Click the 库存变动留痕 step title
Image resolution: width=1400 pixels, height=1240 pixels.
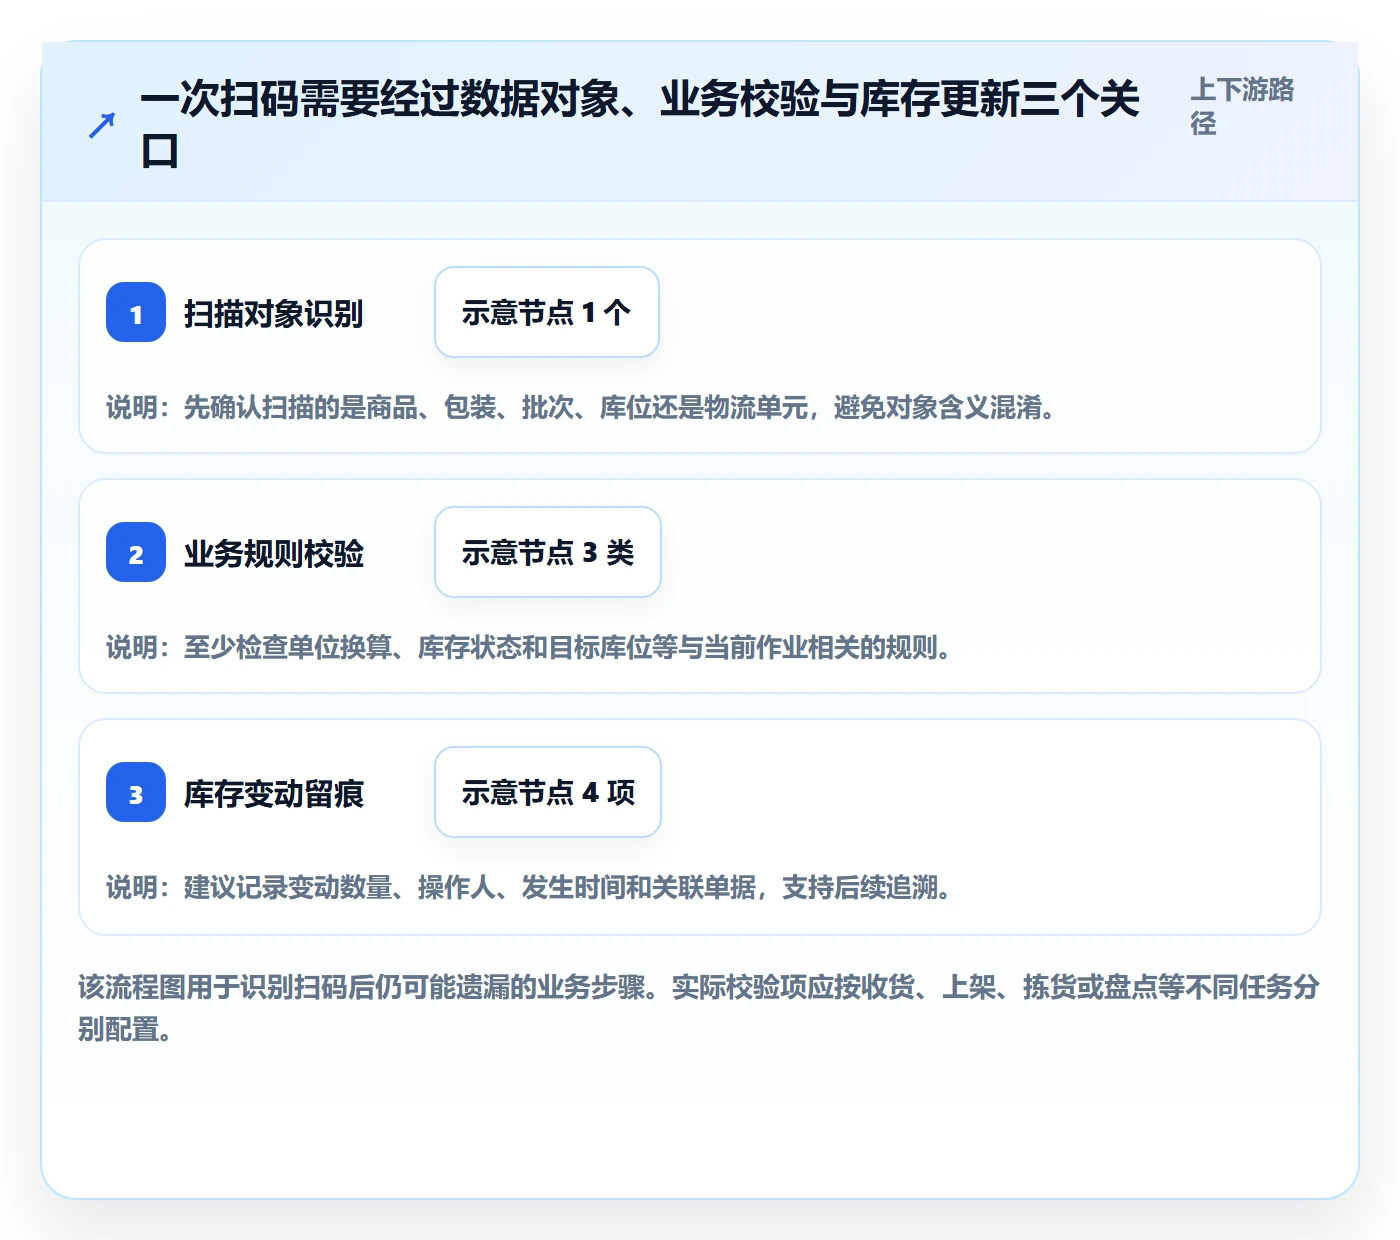(x=273, y=794)
